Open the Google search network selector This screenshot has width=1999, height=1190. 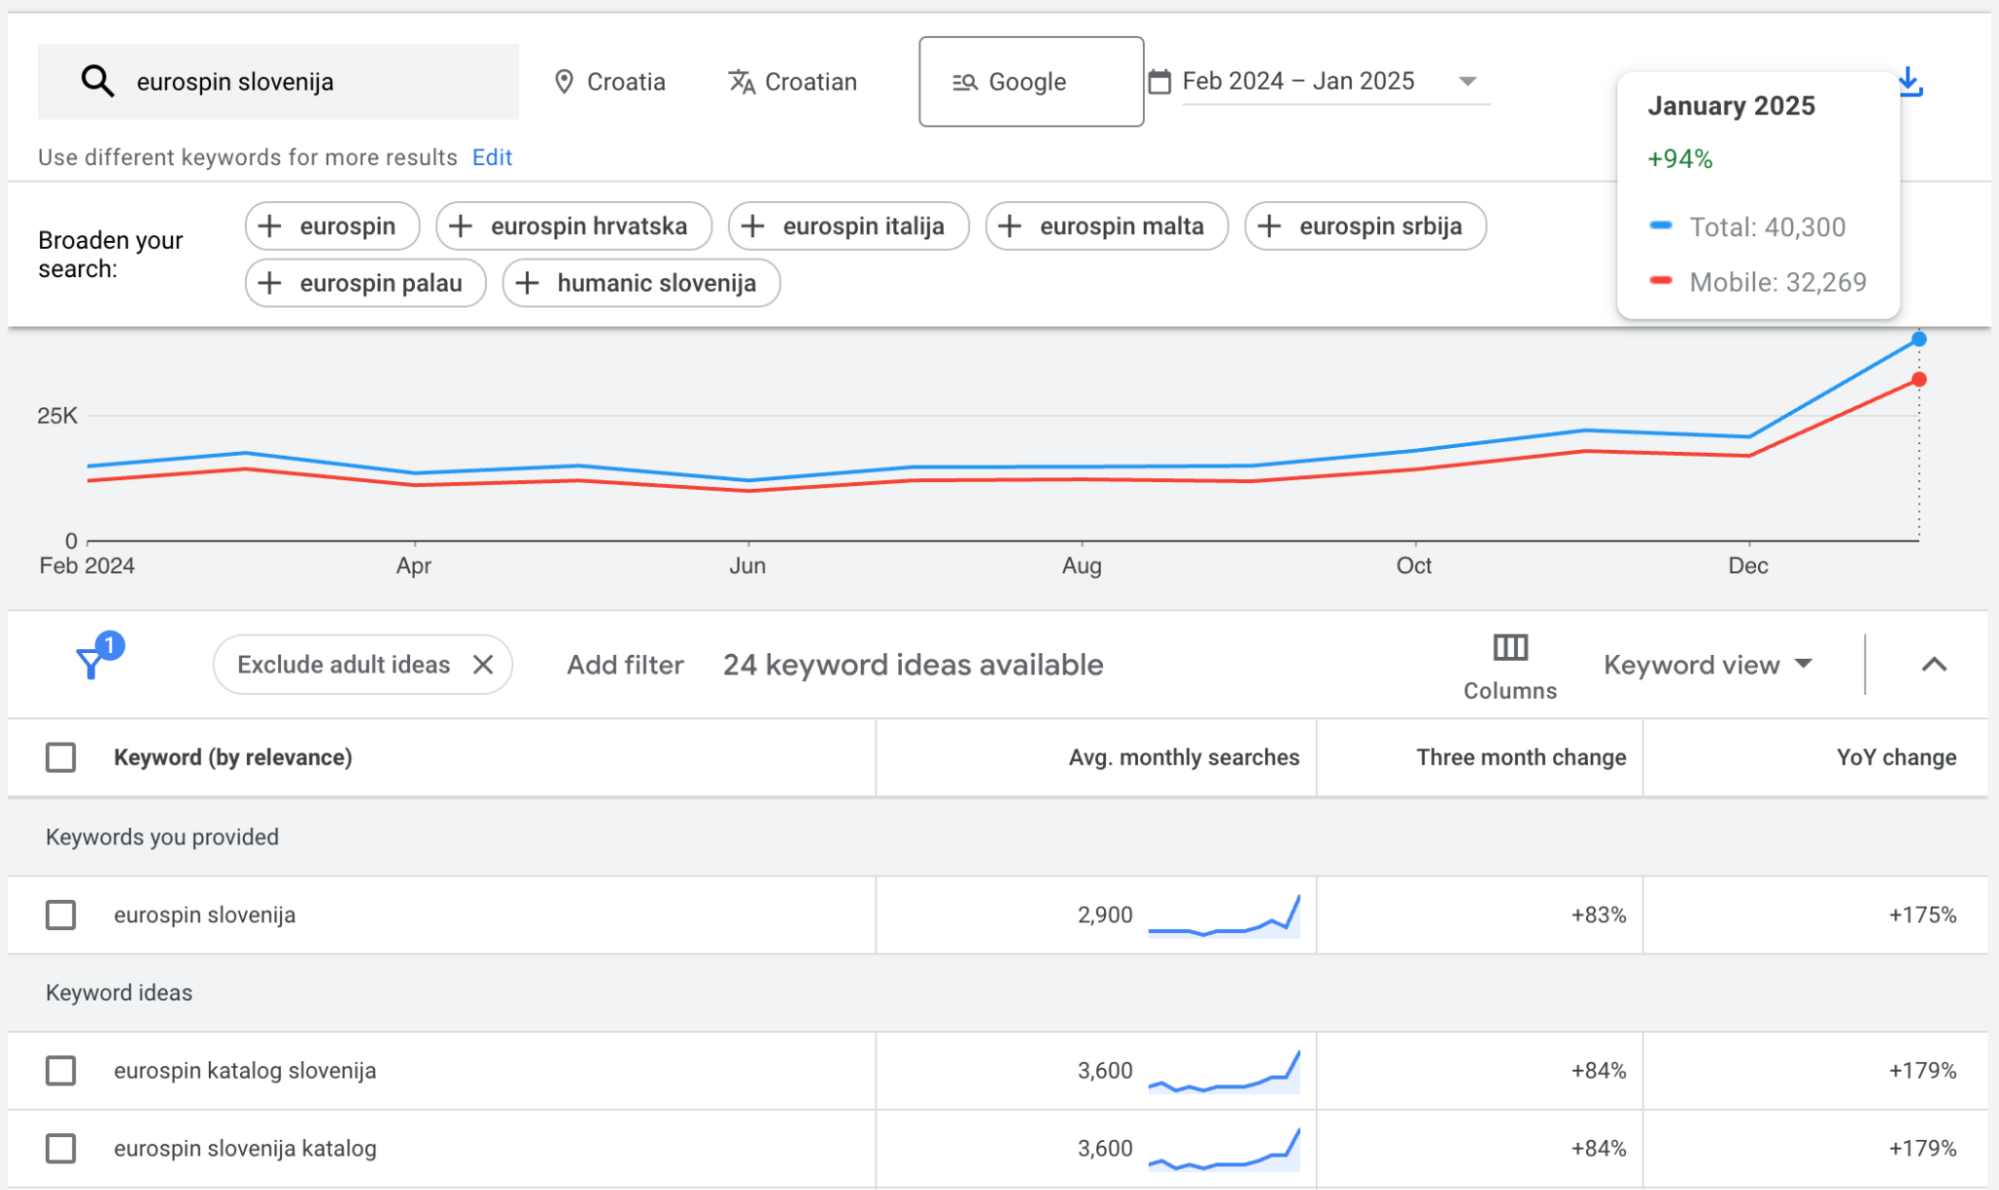[1031, 82]
